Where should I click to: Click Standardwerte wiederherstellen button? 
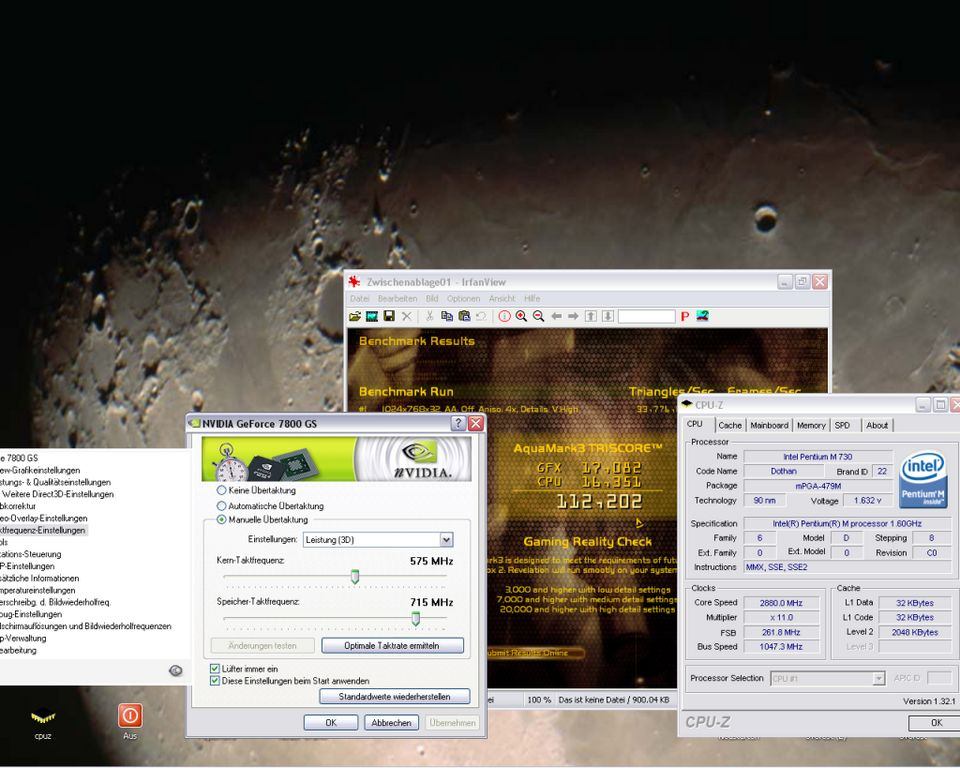coord(395,696)
